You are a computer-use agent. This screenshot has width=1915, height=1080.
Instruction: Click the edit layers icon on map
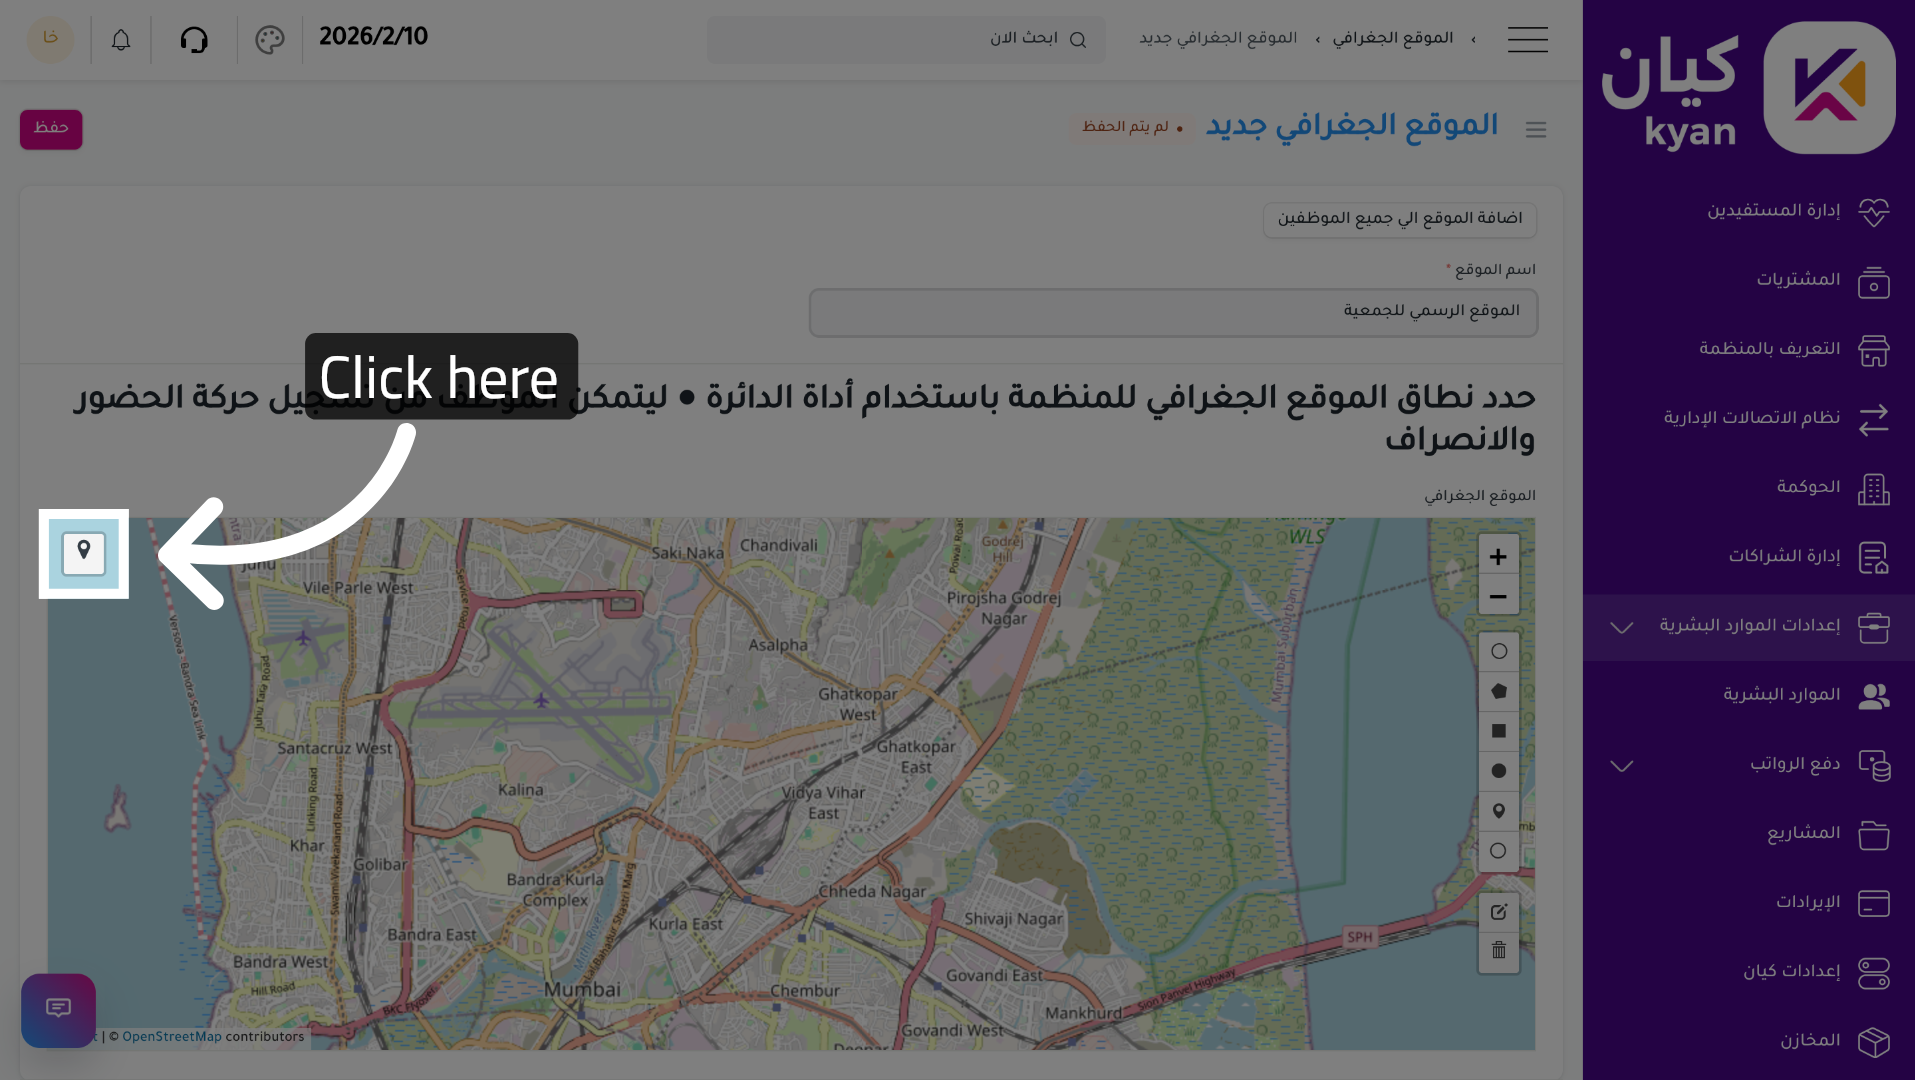(1498, 912)
